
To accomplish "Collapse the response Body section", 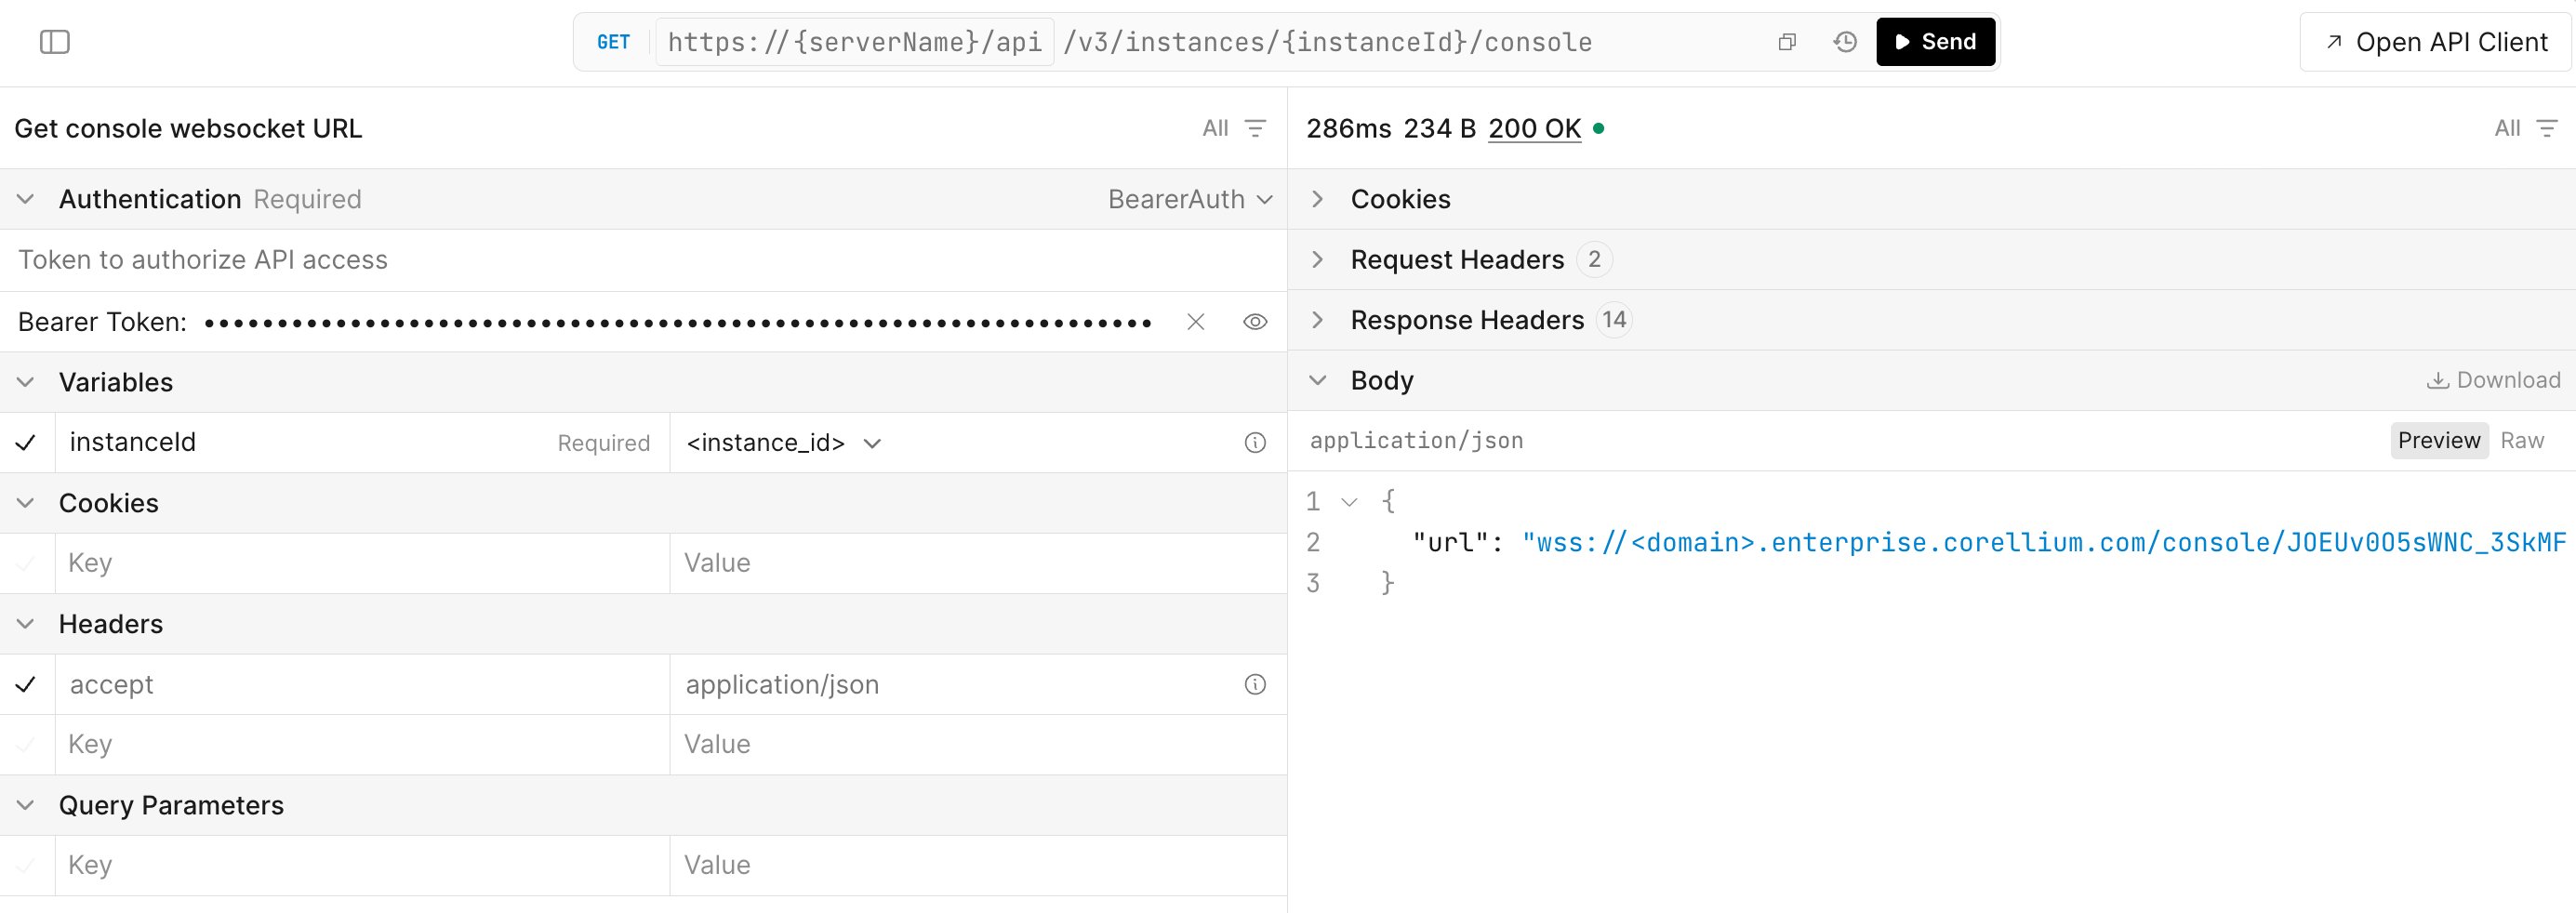I will click(1318, 380).
